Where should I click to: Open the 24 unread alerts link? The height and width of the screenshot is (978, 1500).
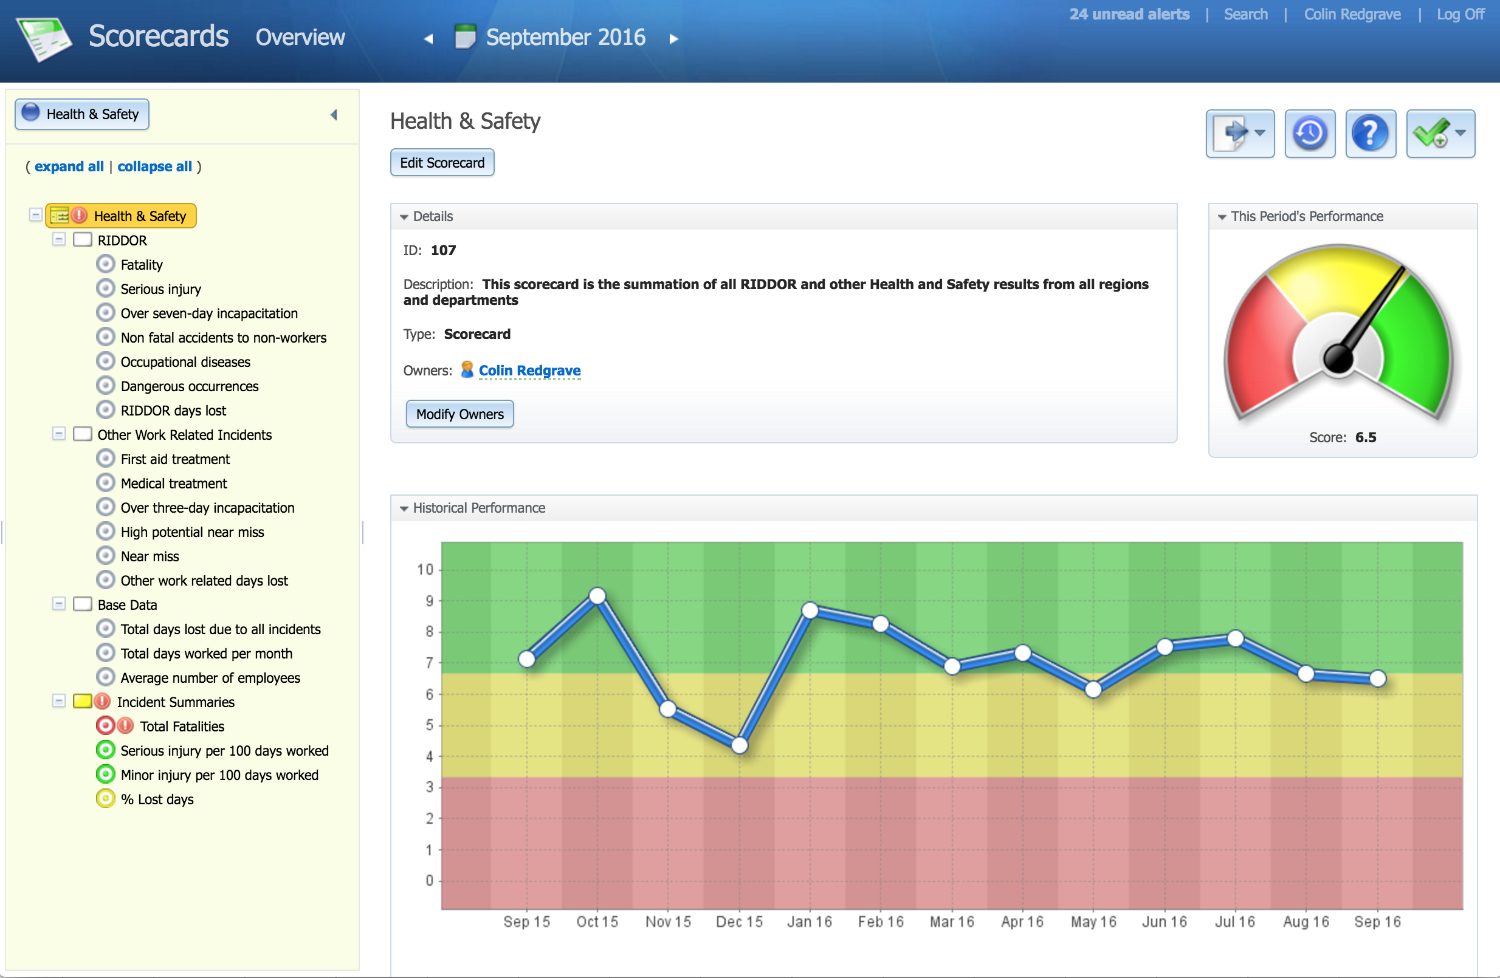pos(1129,14)
